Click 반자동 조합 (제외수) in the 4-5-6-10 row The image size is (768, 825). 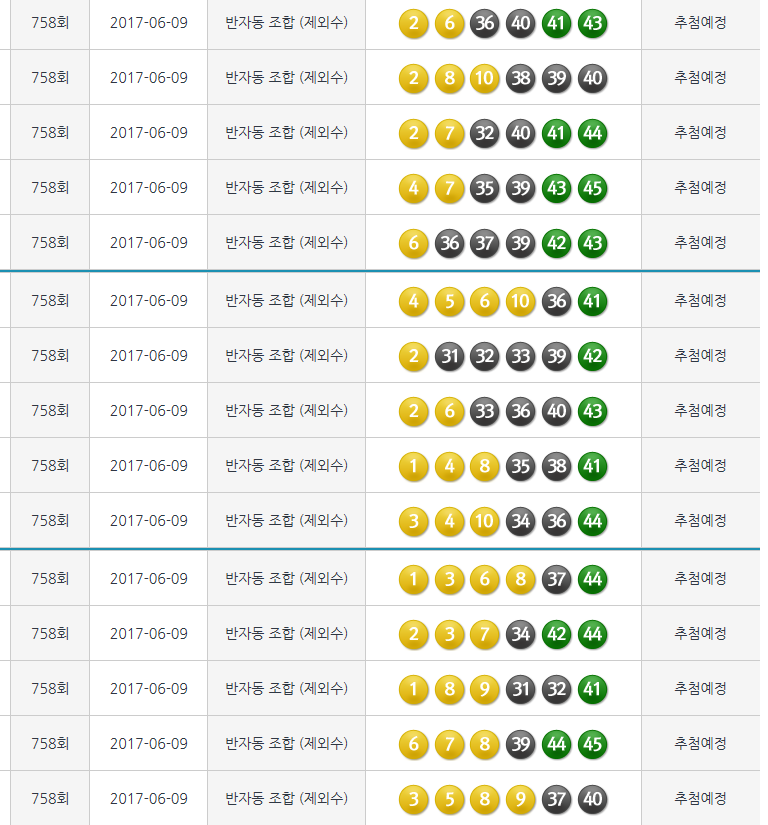[x=286, y=301]
